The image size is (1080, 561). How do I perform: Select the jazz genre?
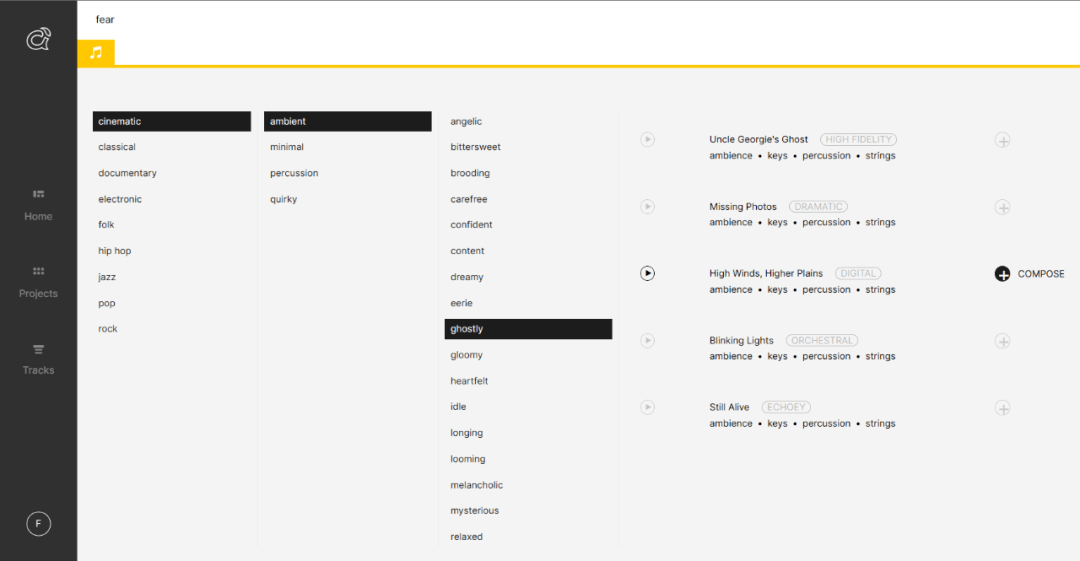click(x=107, y=277)
